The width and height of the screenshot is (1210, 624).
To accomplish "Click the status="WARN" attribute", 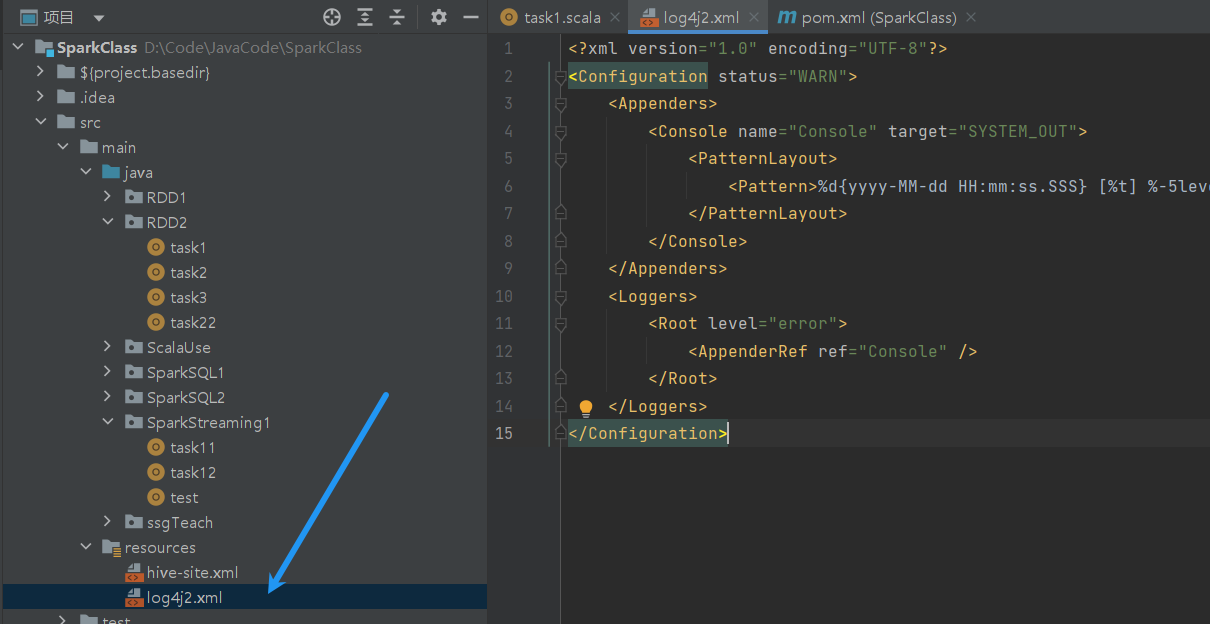I will pos(783,76).
